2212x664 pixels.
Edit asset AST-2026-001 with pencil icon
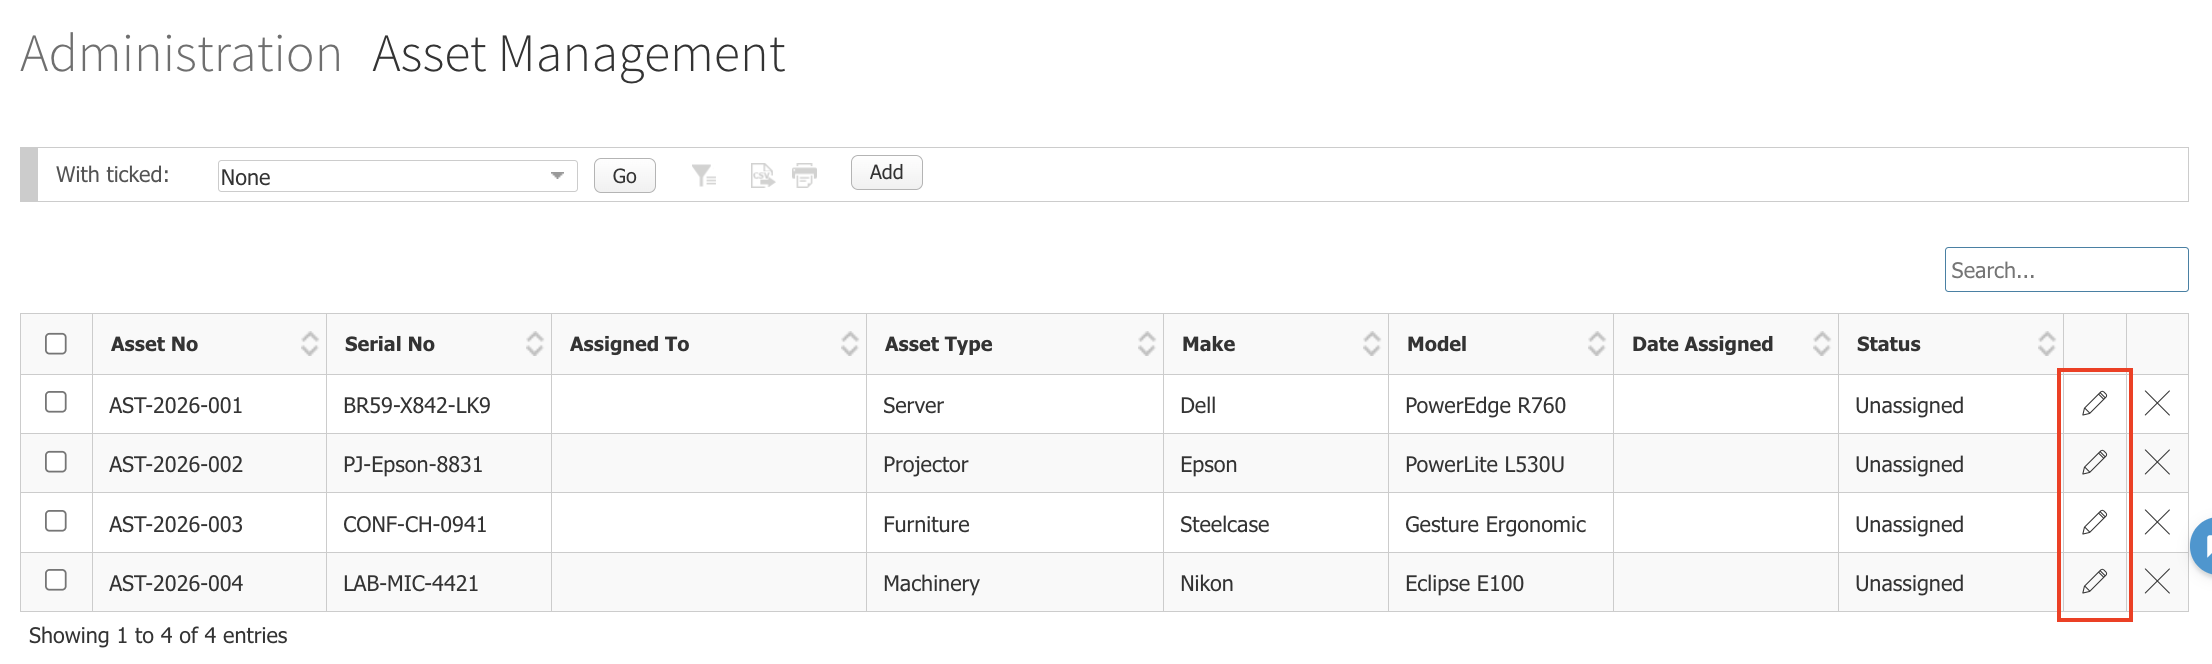2094,403
